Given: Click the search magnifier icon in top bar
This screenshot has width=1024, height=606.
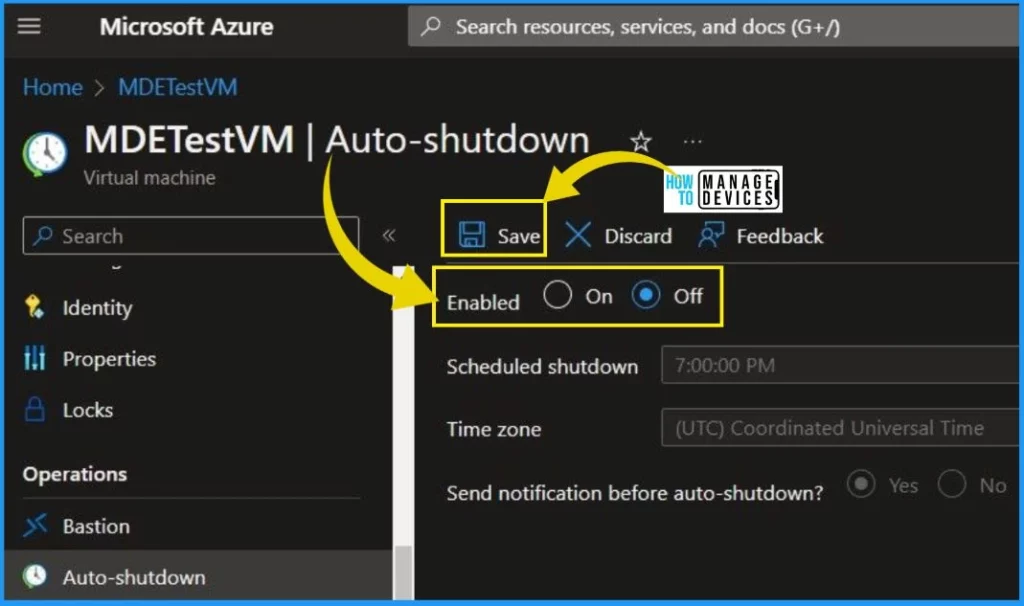Looking at the screenshot, I should pyautogui.click(x=430, y=27).
